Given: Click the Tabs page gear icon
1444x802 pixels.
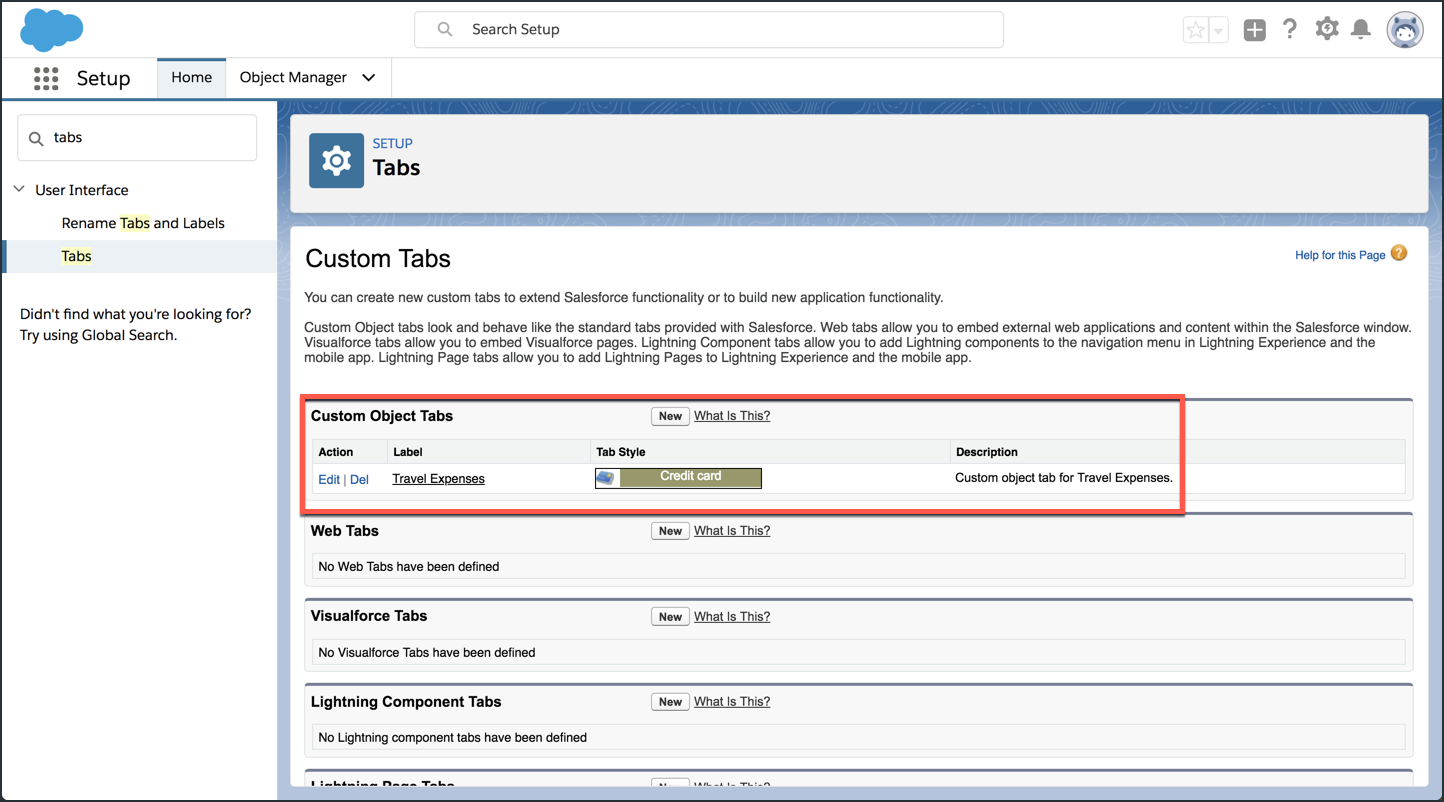Looking at the screenshot, I should tap(336, 160).
